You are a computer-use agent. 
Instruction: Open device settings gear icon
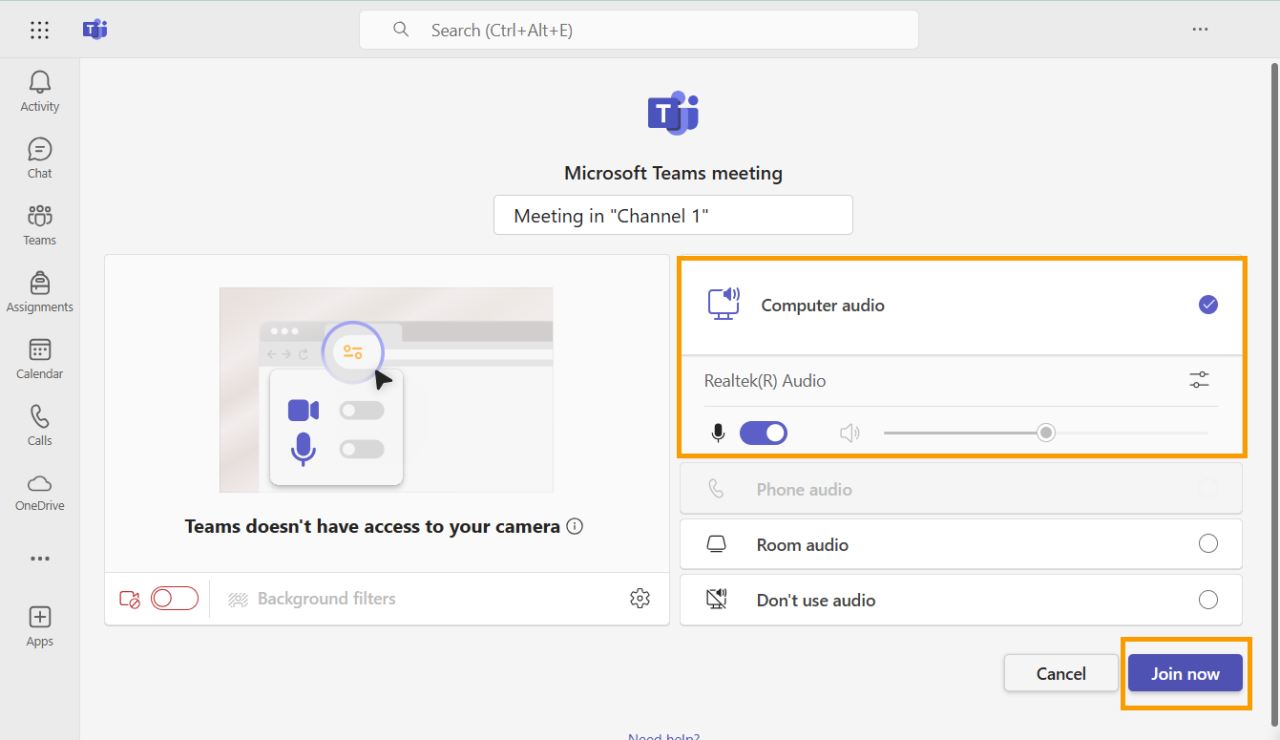point(640,598)
